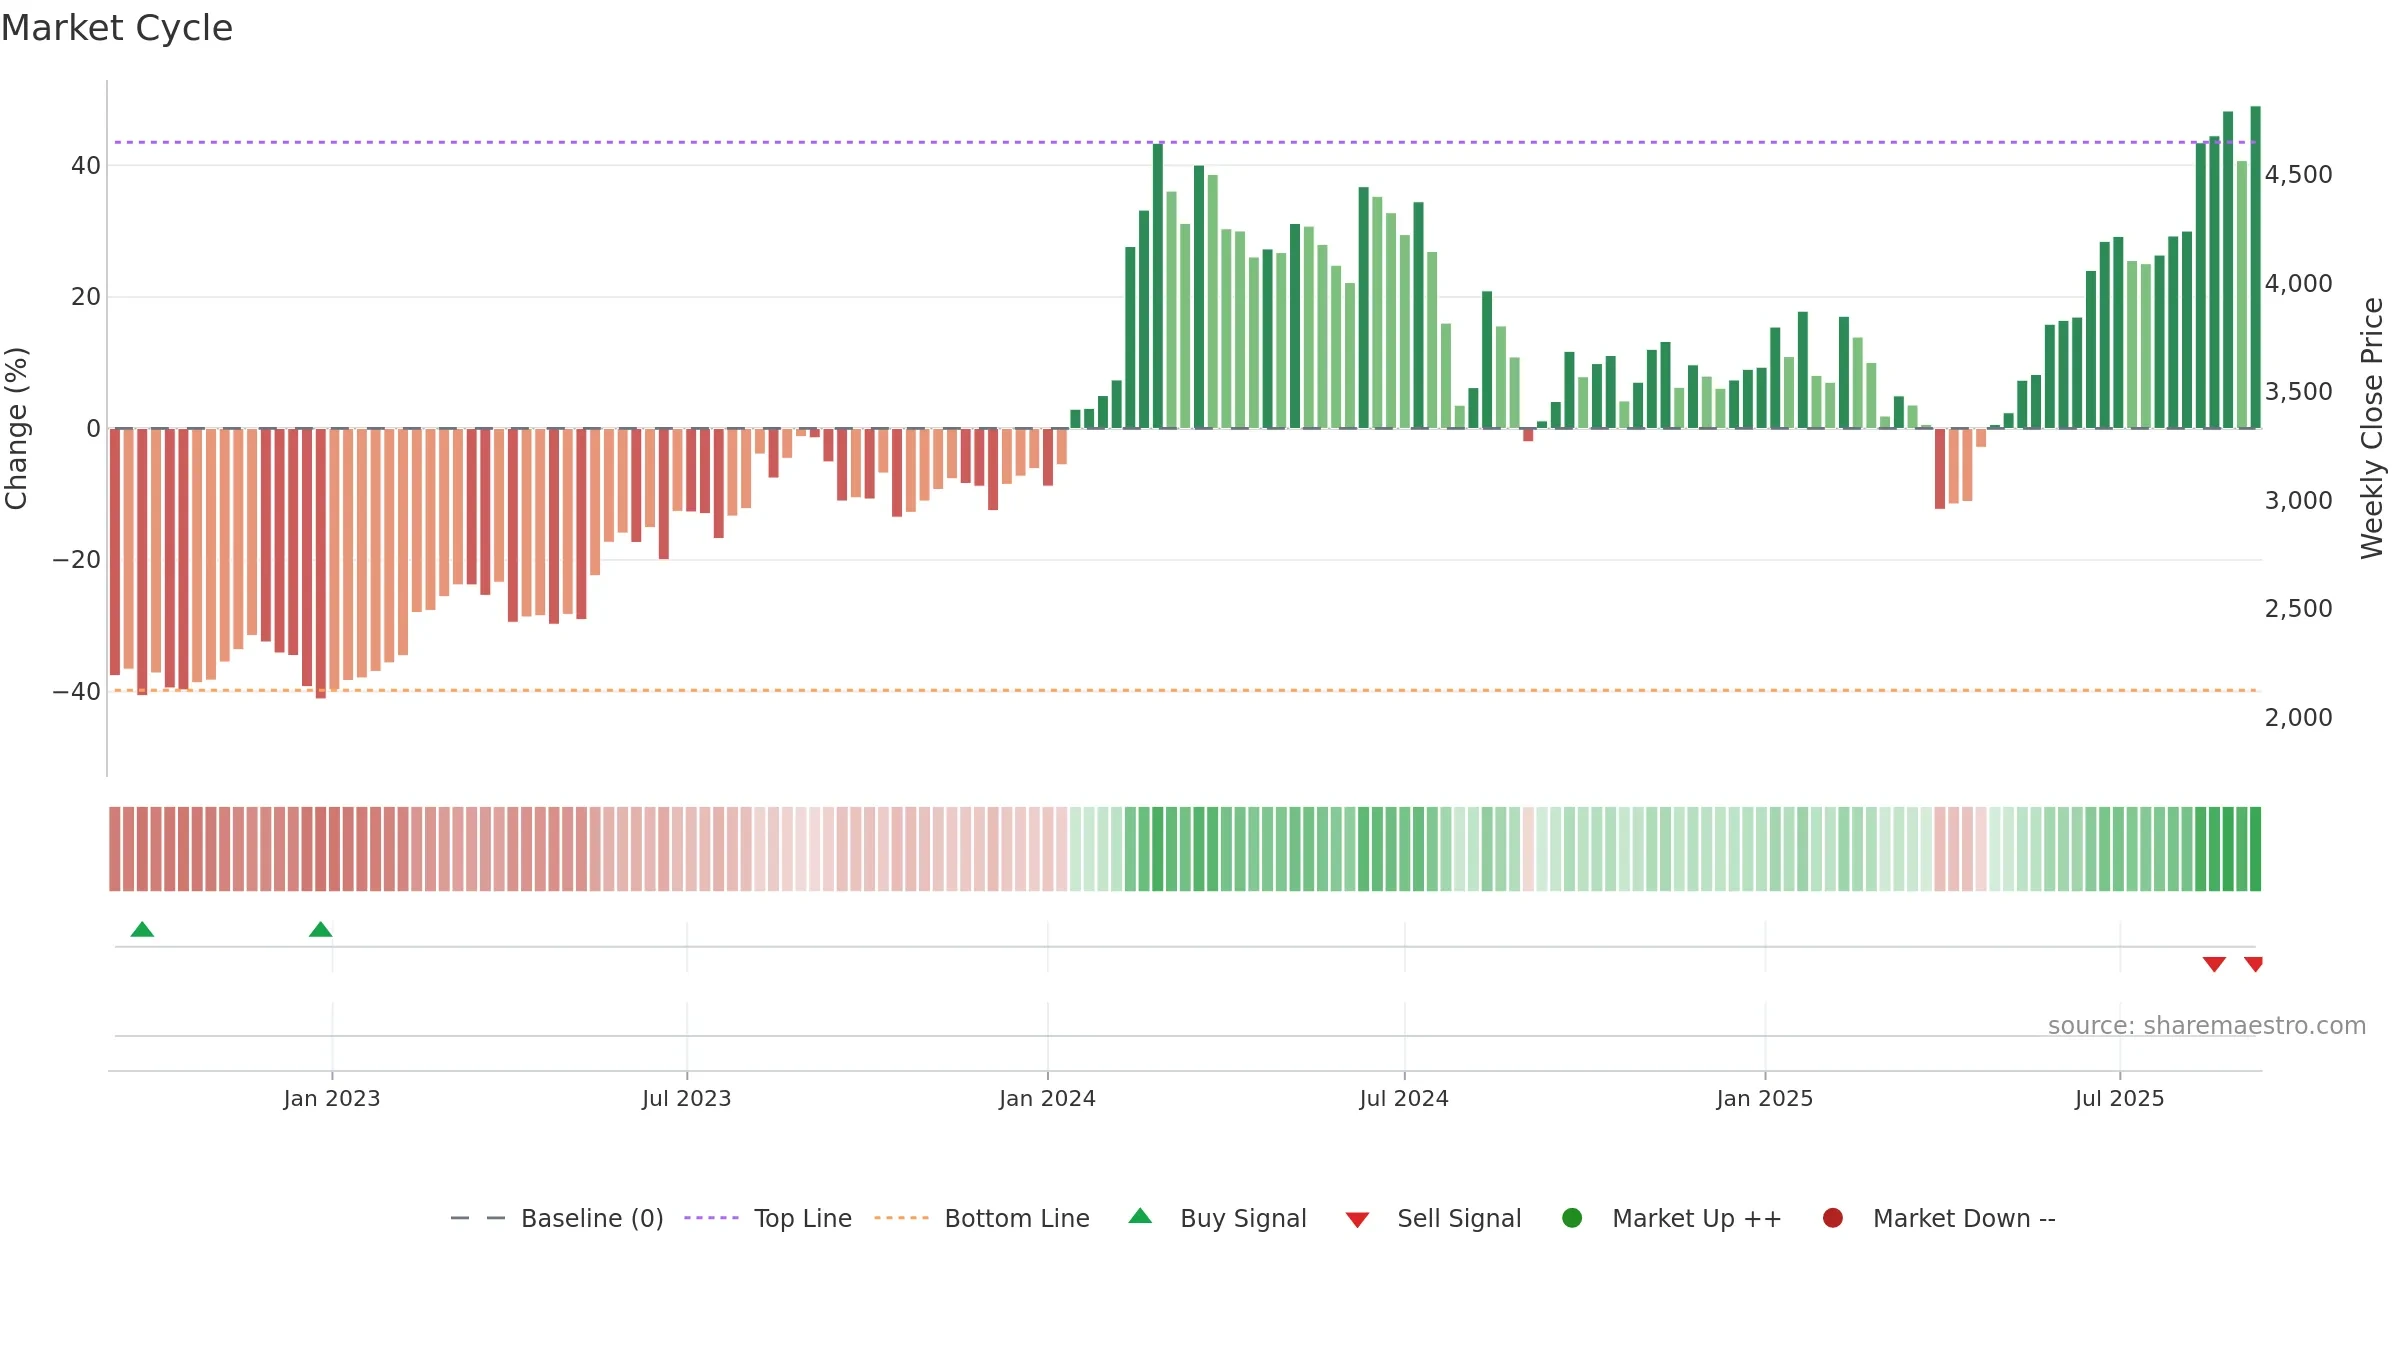Screen dimensions: 2400x1350
Task: Click the Market Up ++ green dot
Action: [1572, 1218]
